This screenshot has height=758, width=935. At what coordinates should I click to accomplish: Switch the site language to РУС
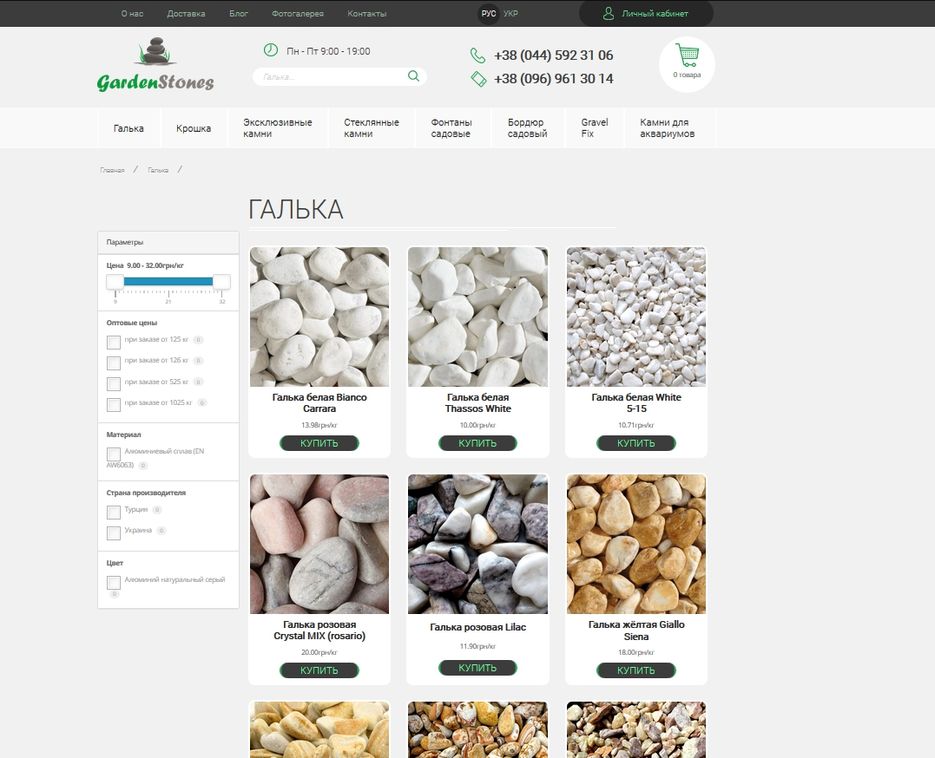tap(488, 14)
